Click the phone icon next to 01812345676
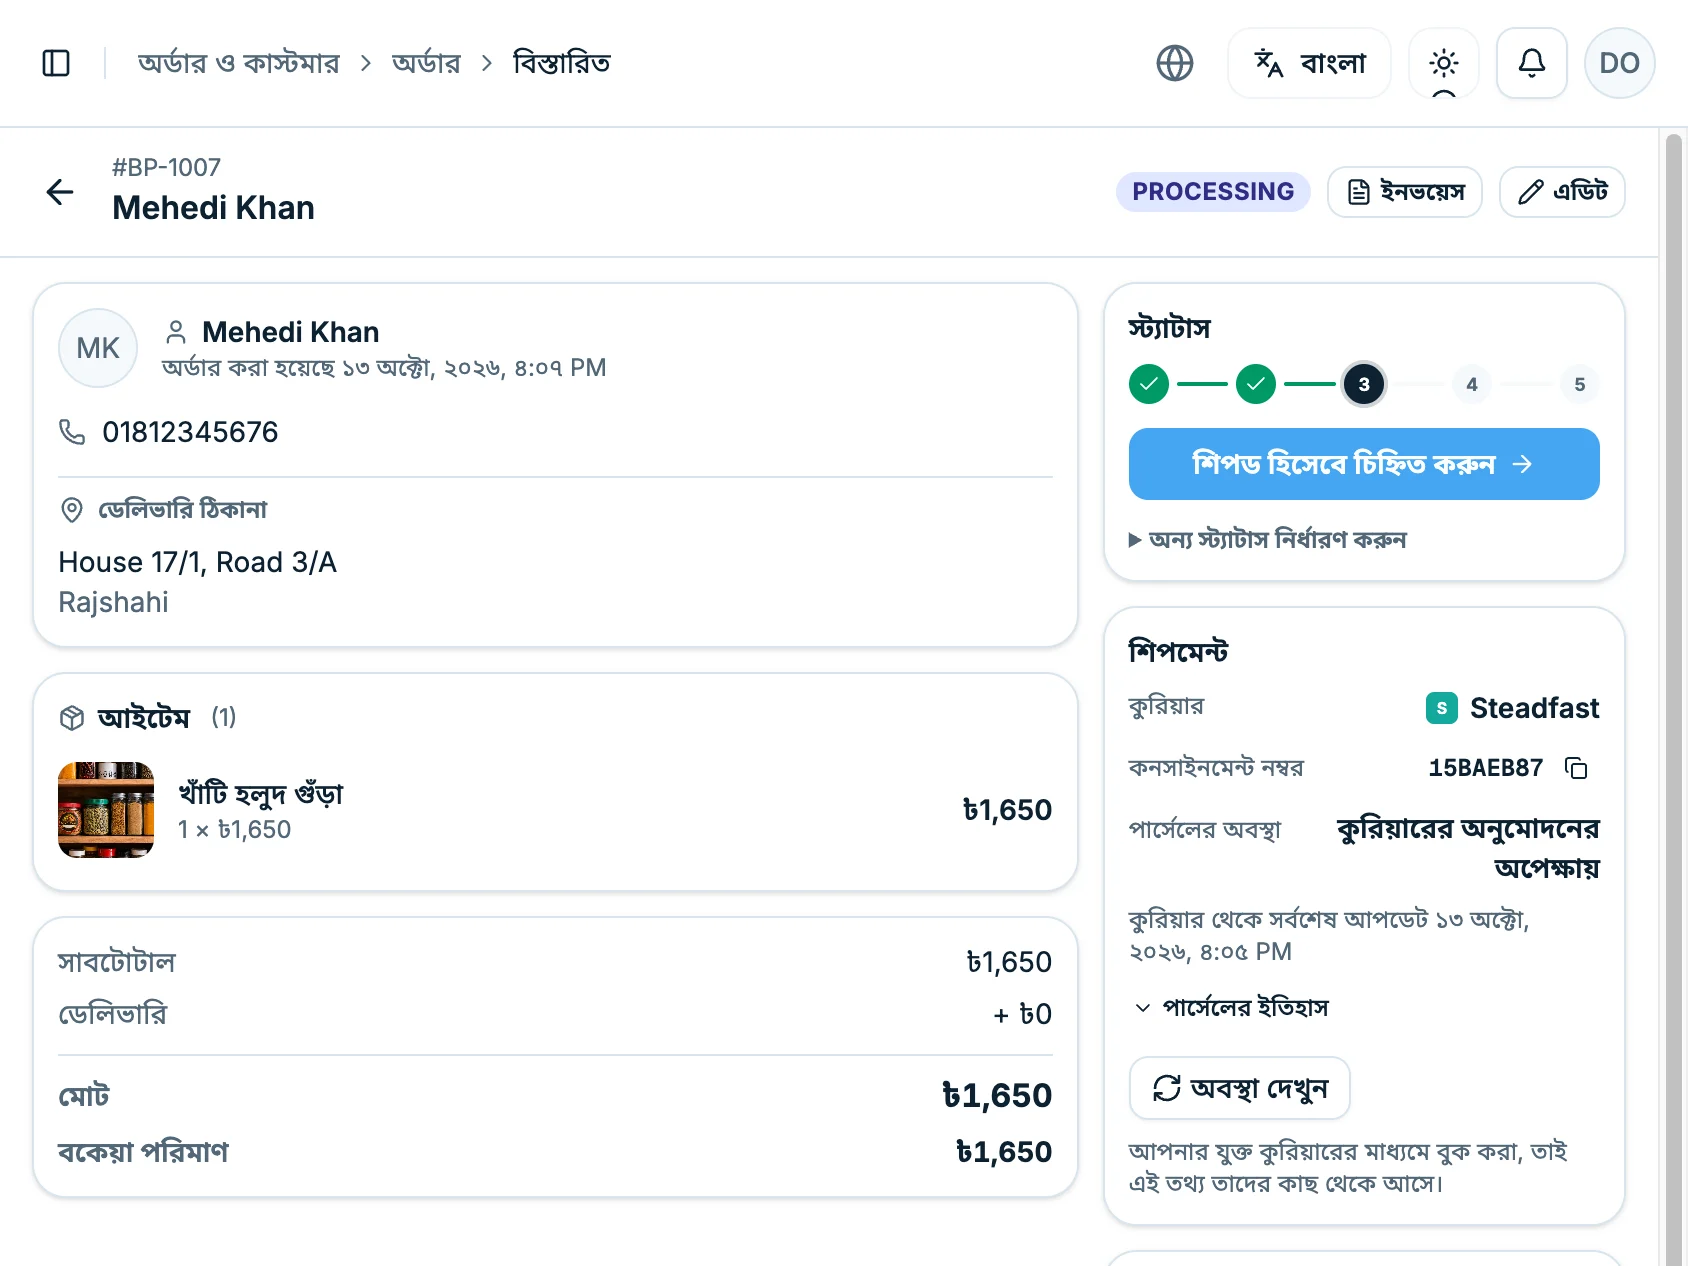1688x1266 pixels. click(x=72, y=432)
